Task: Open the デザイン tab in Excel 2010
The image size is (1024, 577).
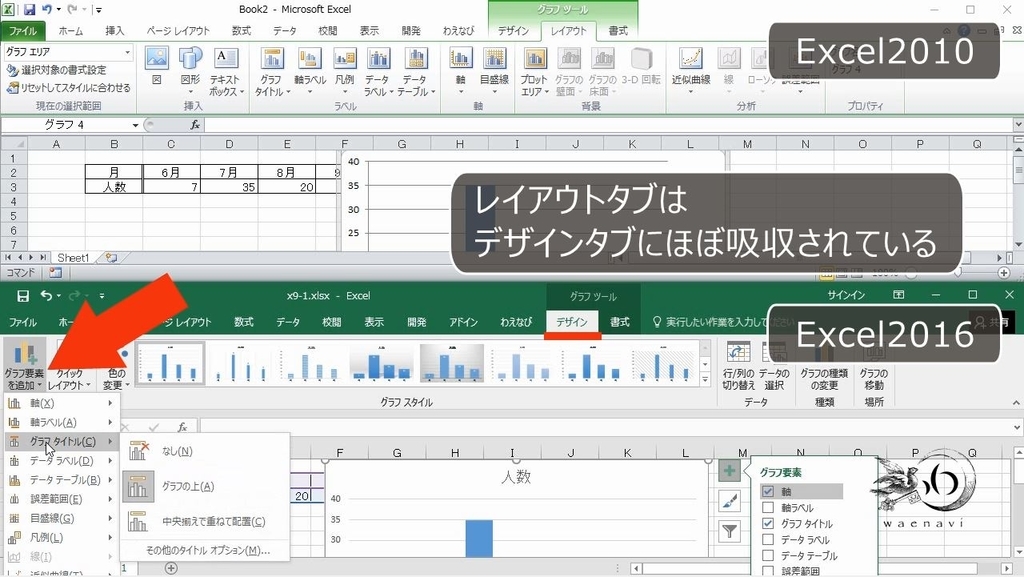Action: [x=513, y=31]
